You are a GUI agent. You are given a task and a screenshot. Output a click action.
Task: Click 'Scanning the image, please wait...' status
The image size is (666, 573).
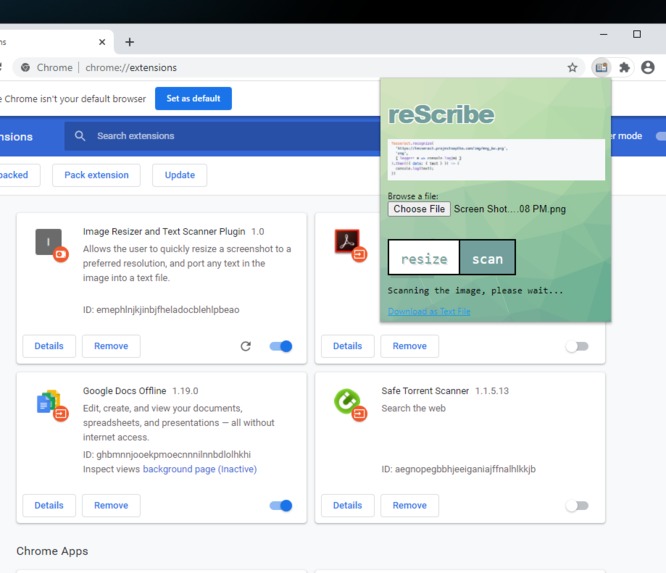[475, 291]
